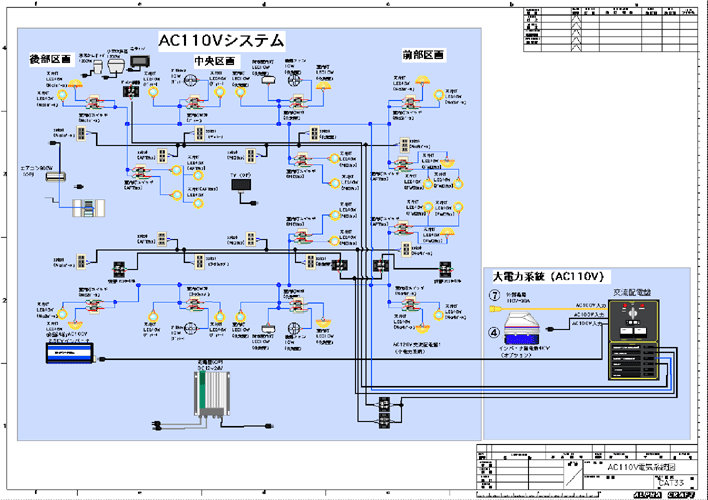Select the small rice cooker graphic

click(x=116, y=67)
